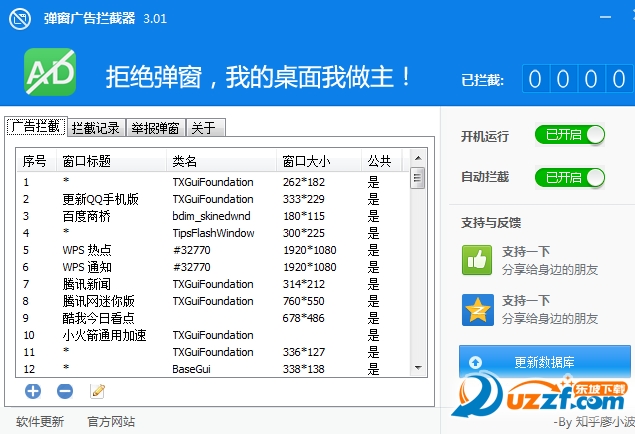
Task: Sort by 序号 column header
Action: point(36,161)
